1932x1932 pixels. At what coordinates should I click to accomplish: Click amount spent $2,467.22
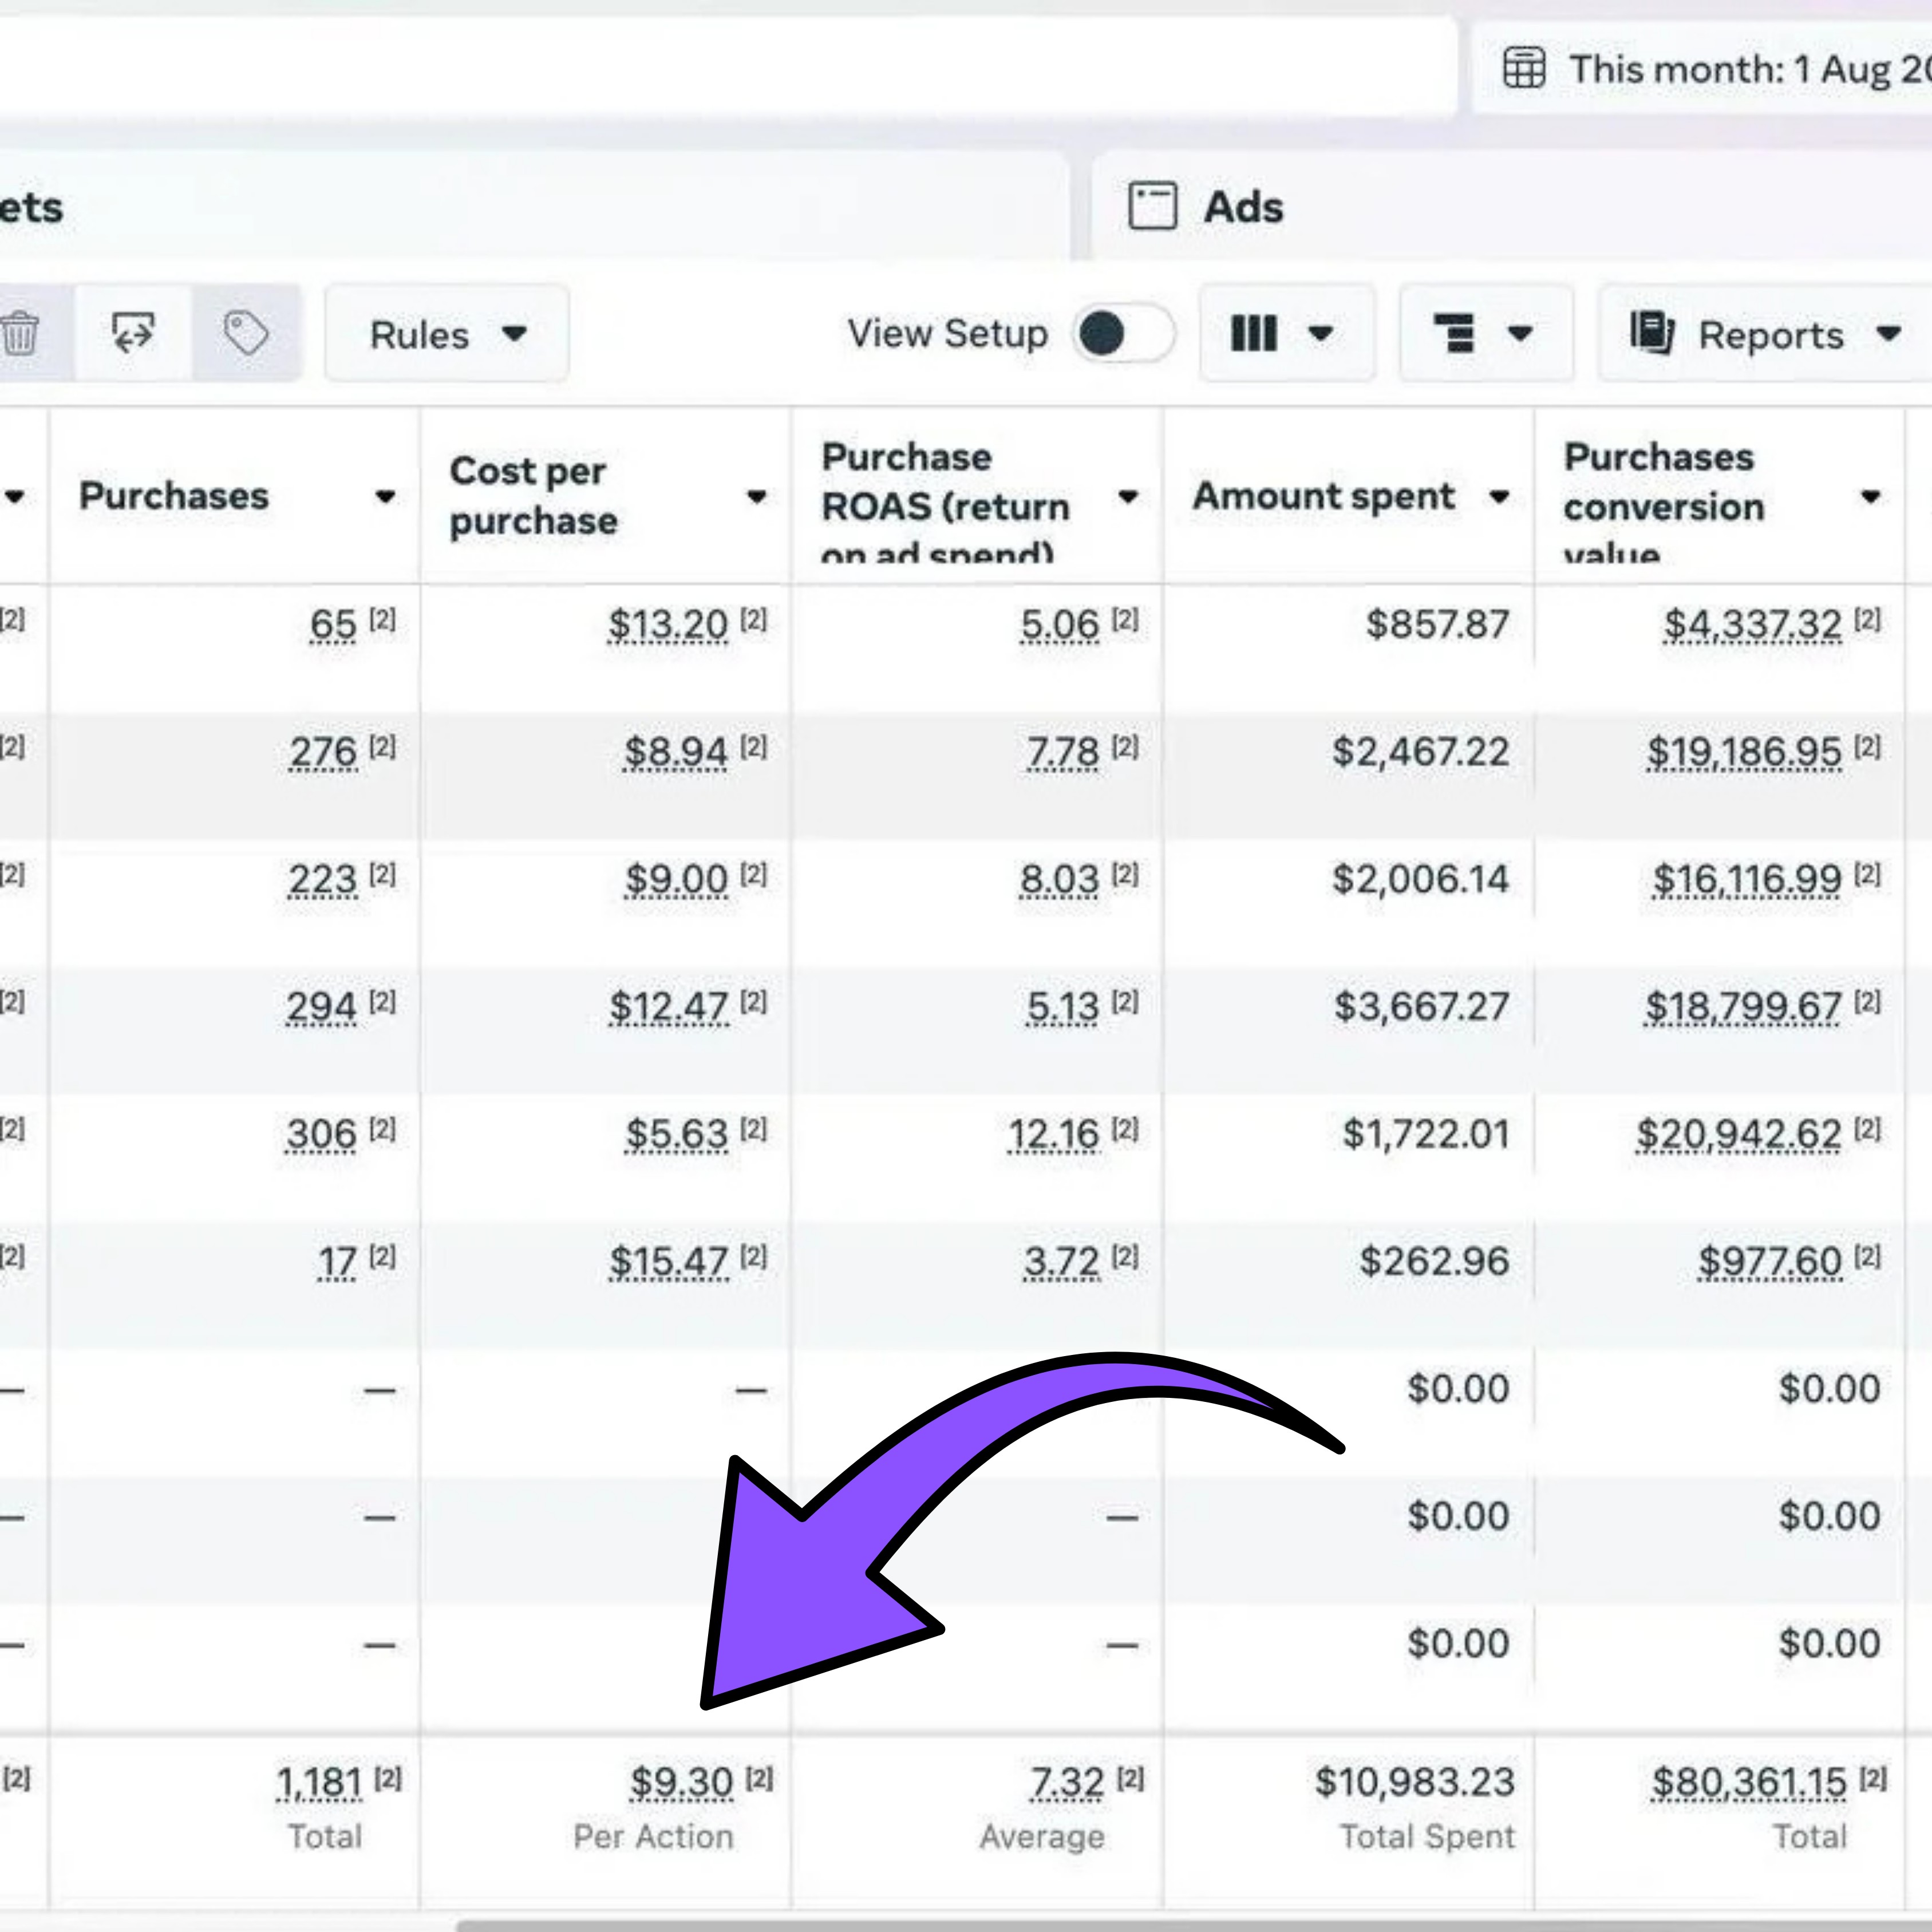pos(1421,752)
